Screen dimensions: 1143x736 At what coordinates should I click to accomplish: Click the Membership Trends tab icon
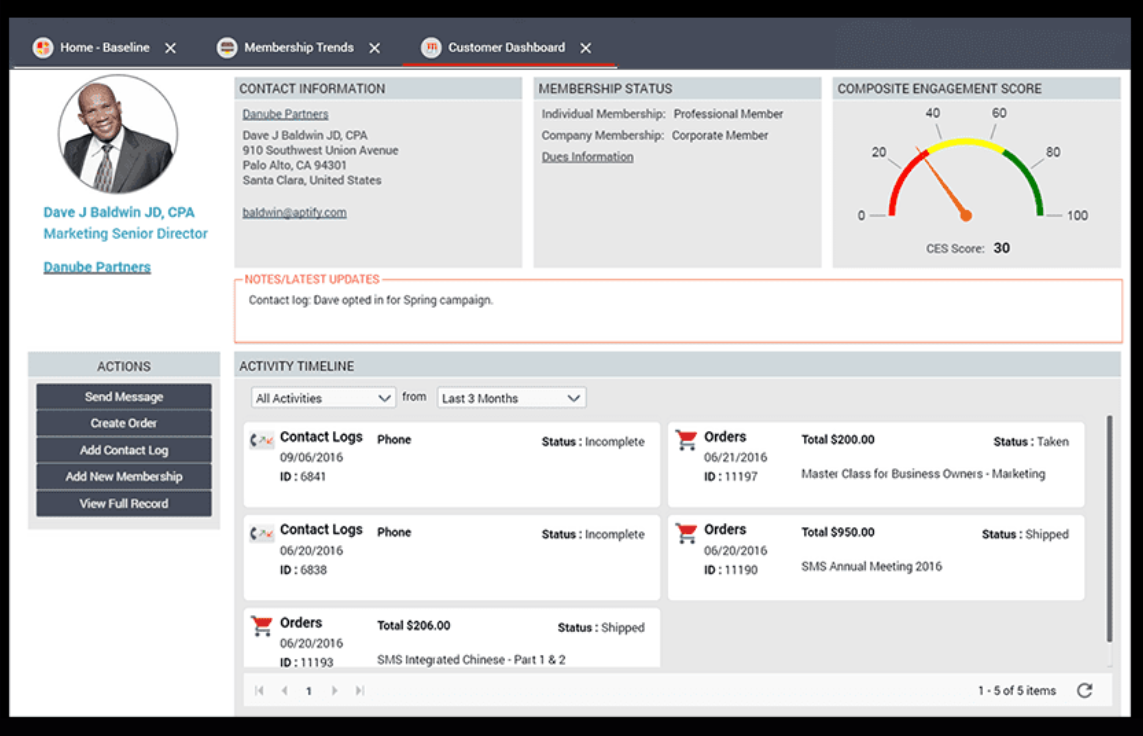point(226,47)
